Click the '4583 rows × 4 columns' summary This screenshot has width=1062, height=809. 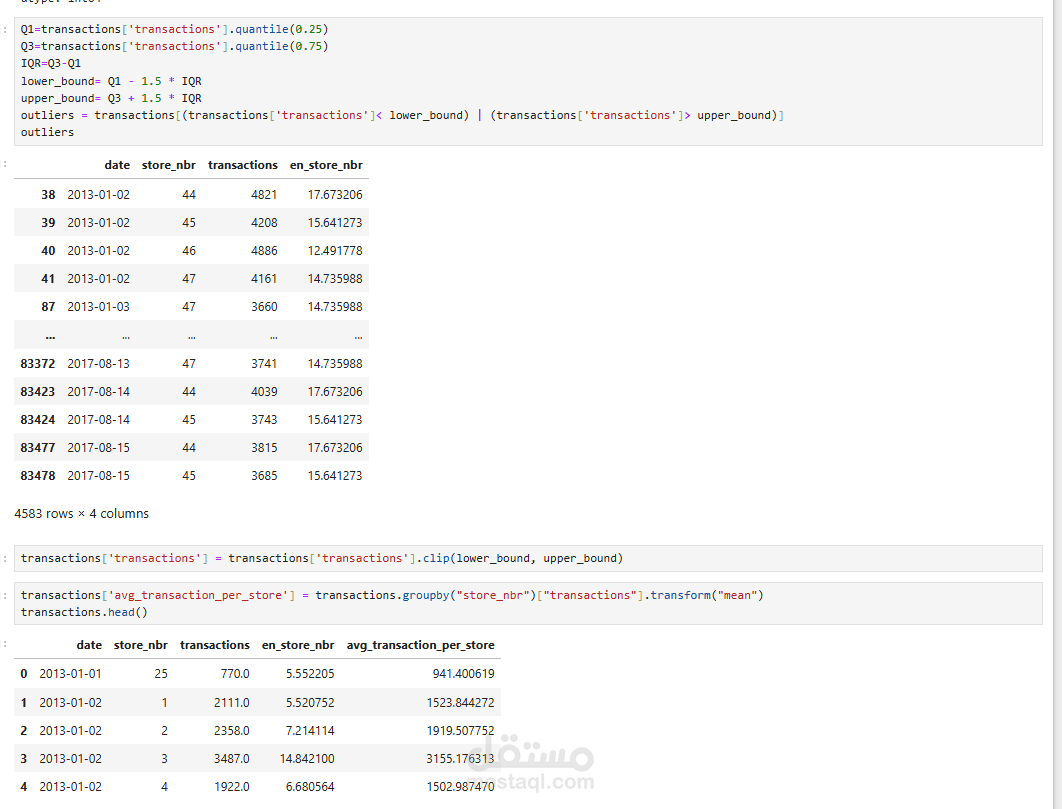(x=81, y=514)
